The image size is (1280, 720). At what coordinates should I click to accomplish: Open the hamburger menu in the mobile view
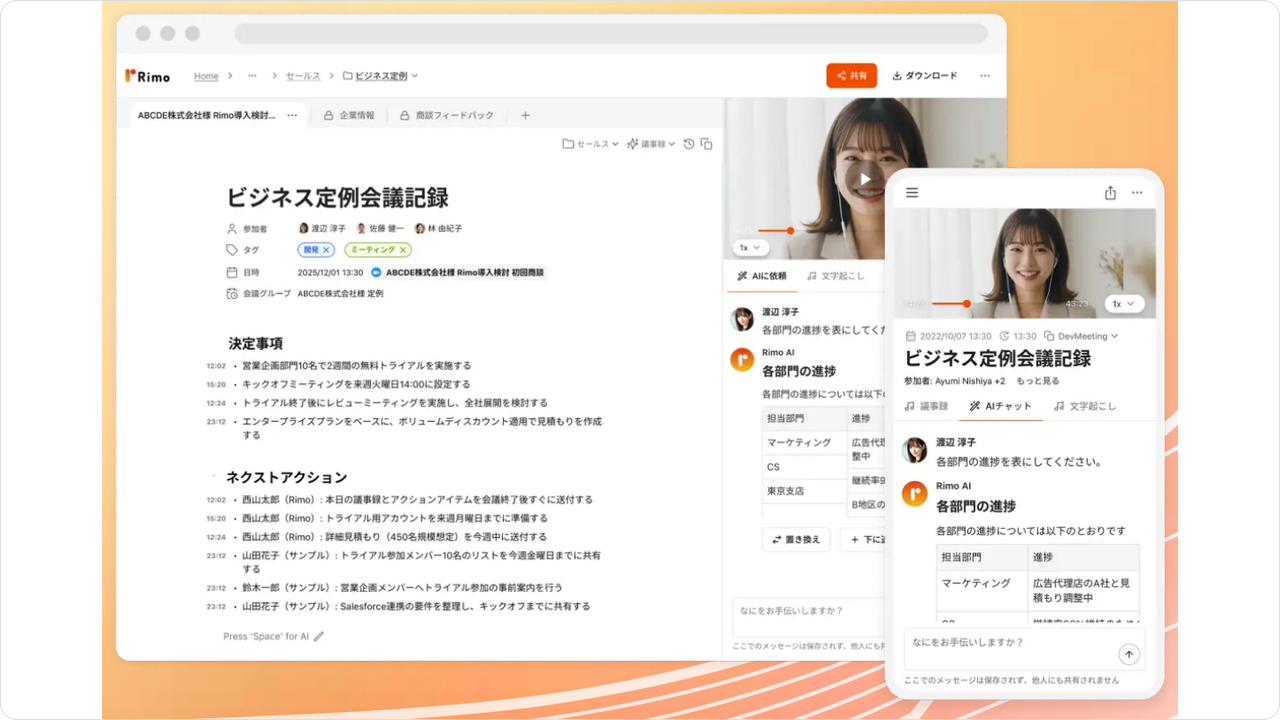[912, 193]
